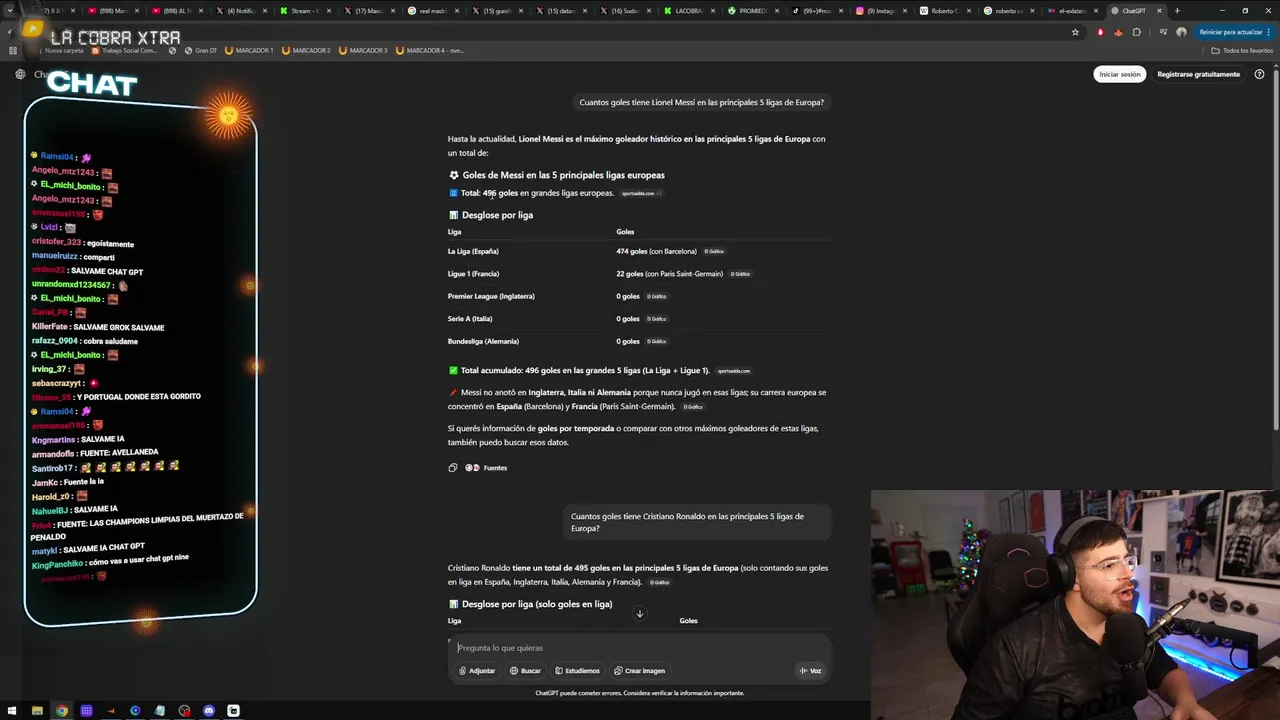Switch to the TikTok (99+) tab

point(816,11)
